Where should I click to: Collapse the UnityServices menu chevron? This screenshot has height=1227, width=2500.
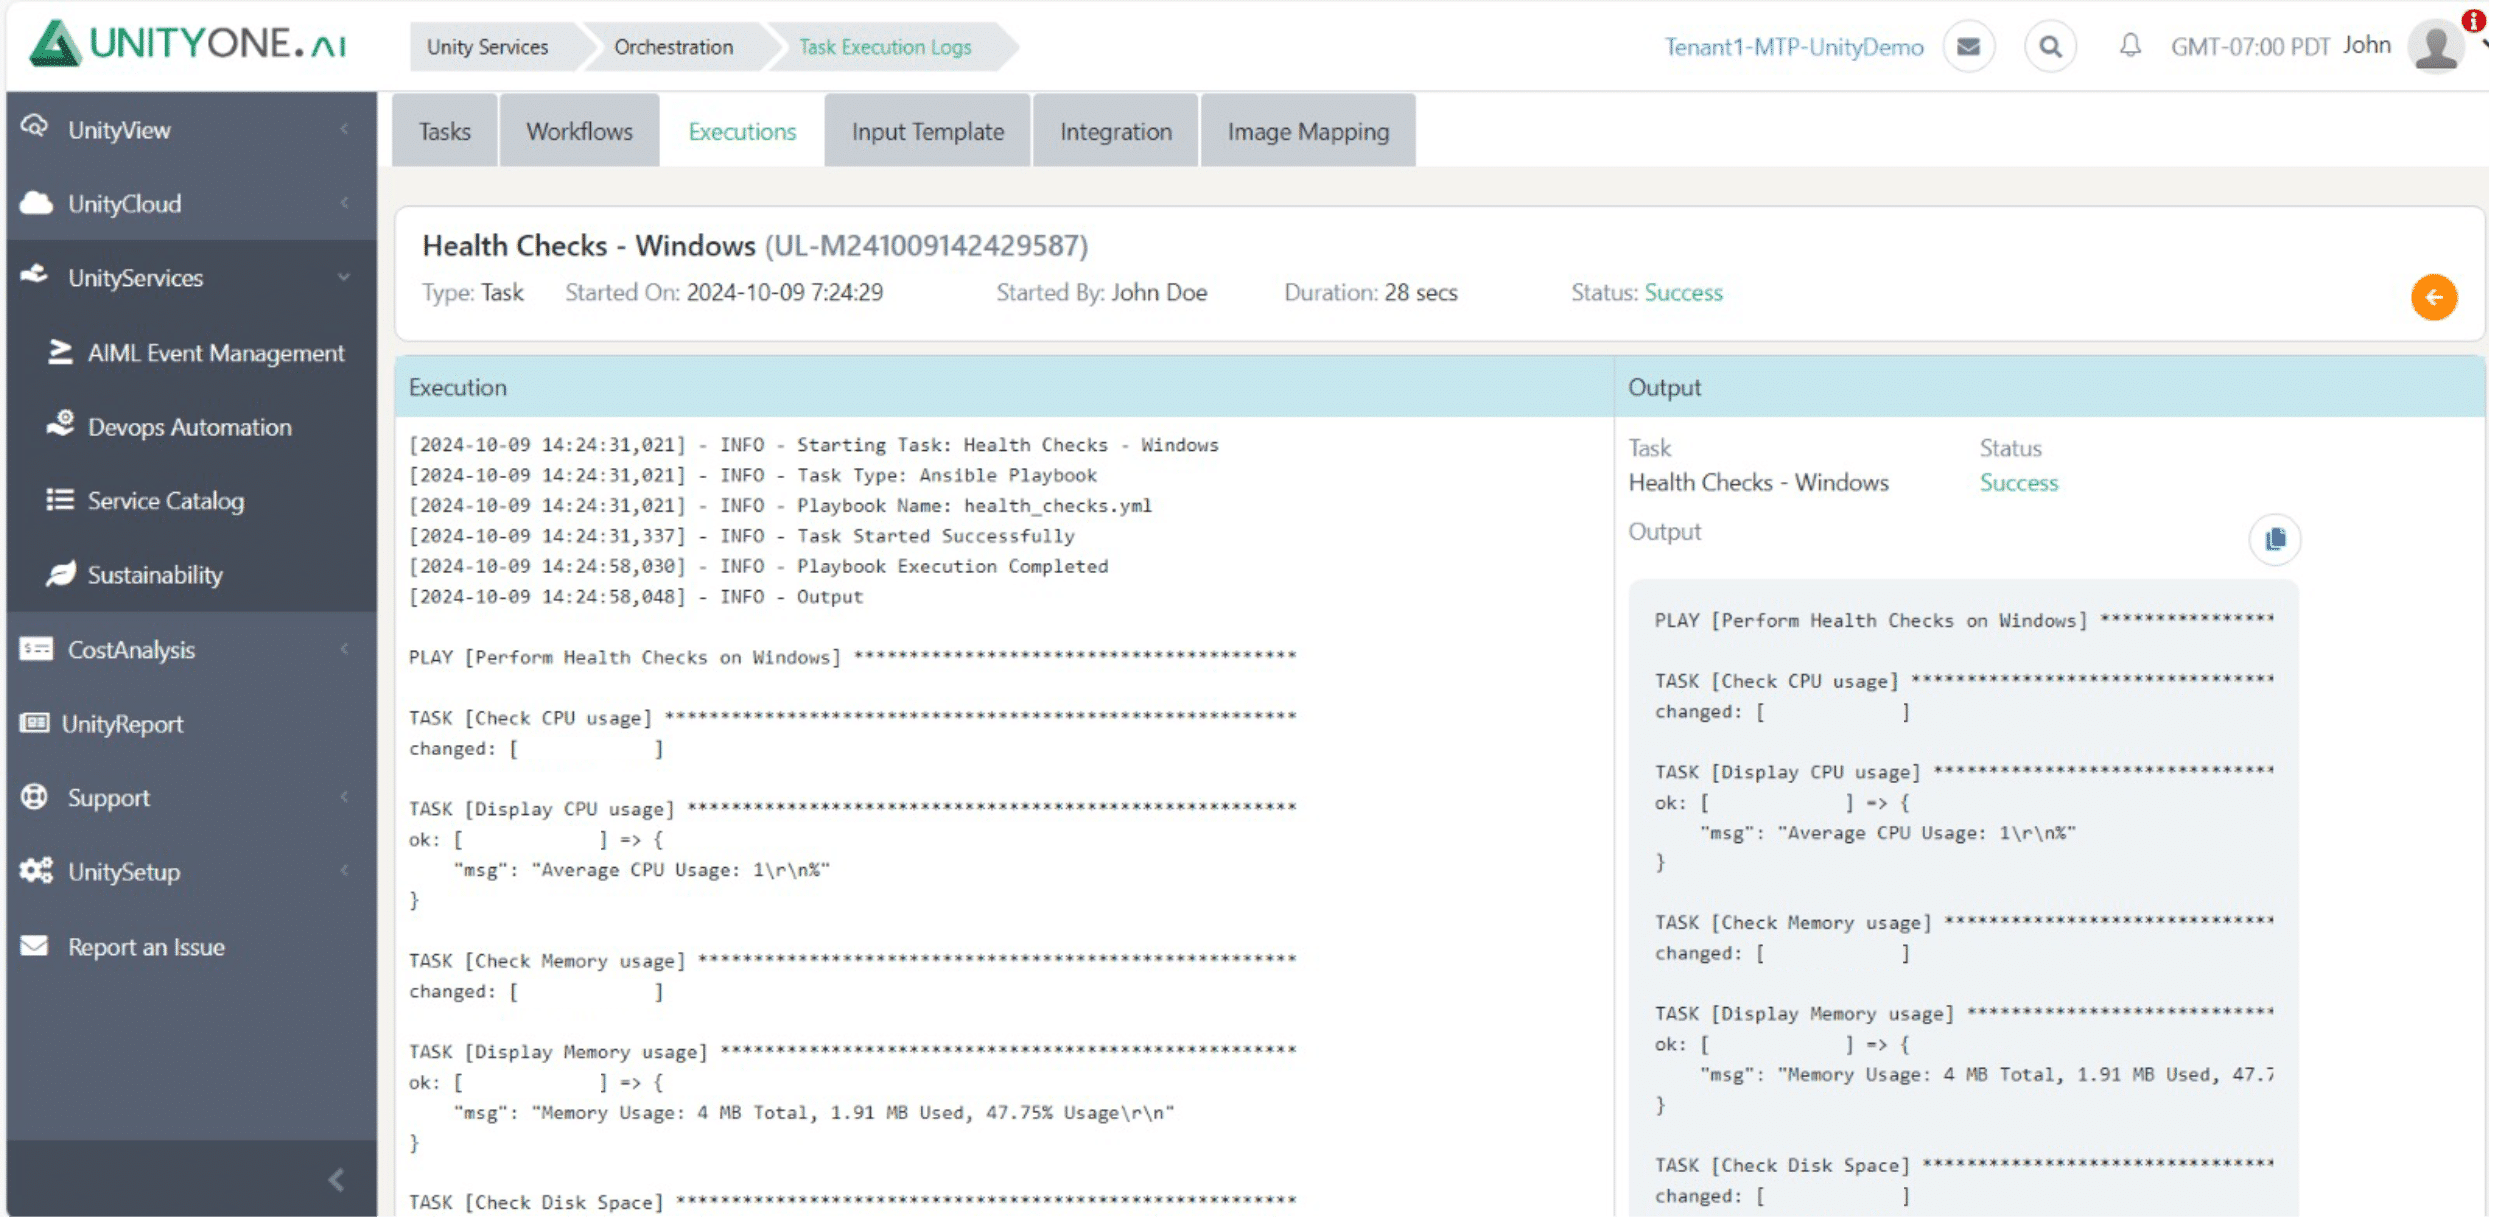click(x=344, y=277)
